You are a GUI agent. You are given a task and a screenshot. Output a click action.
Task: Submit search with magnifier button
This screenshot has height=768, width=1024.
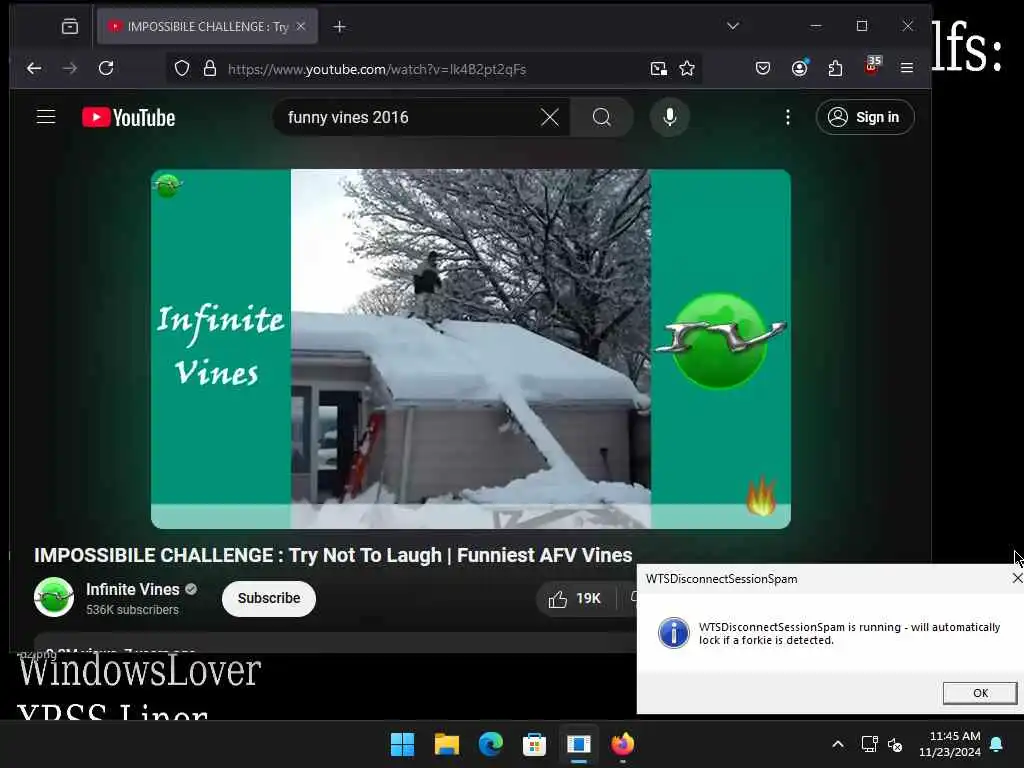(601, 118)
